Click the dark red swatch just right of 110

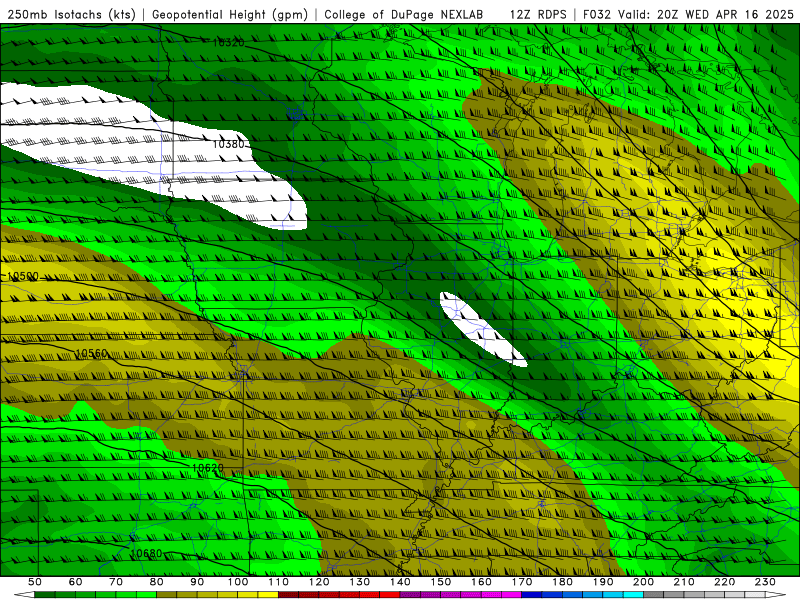tap(289, 595)
